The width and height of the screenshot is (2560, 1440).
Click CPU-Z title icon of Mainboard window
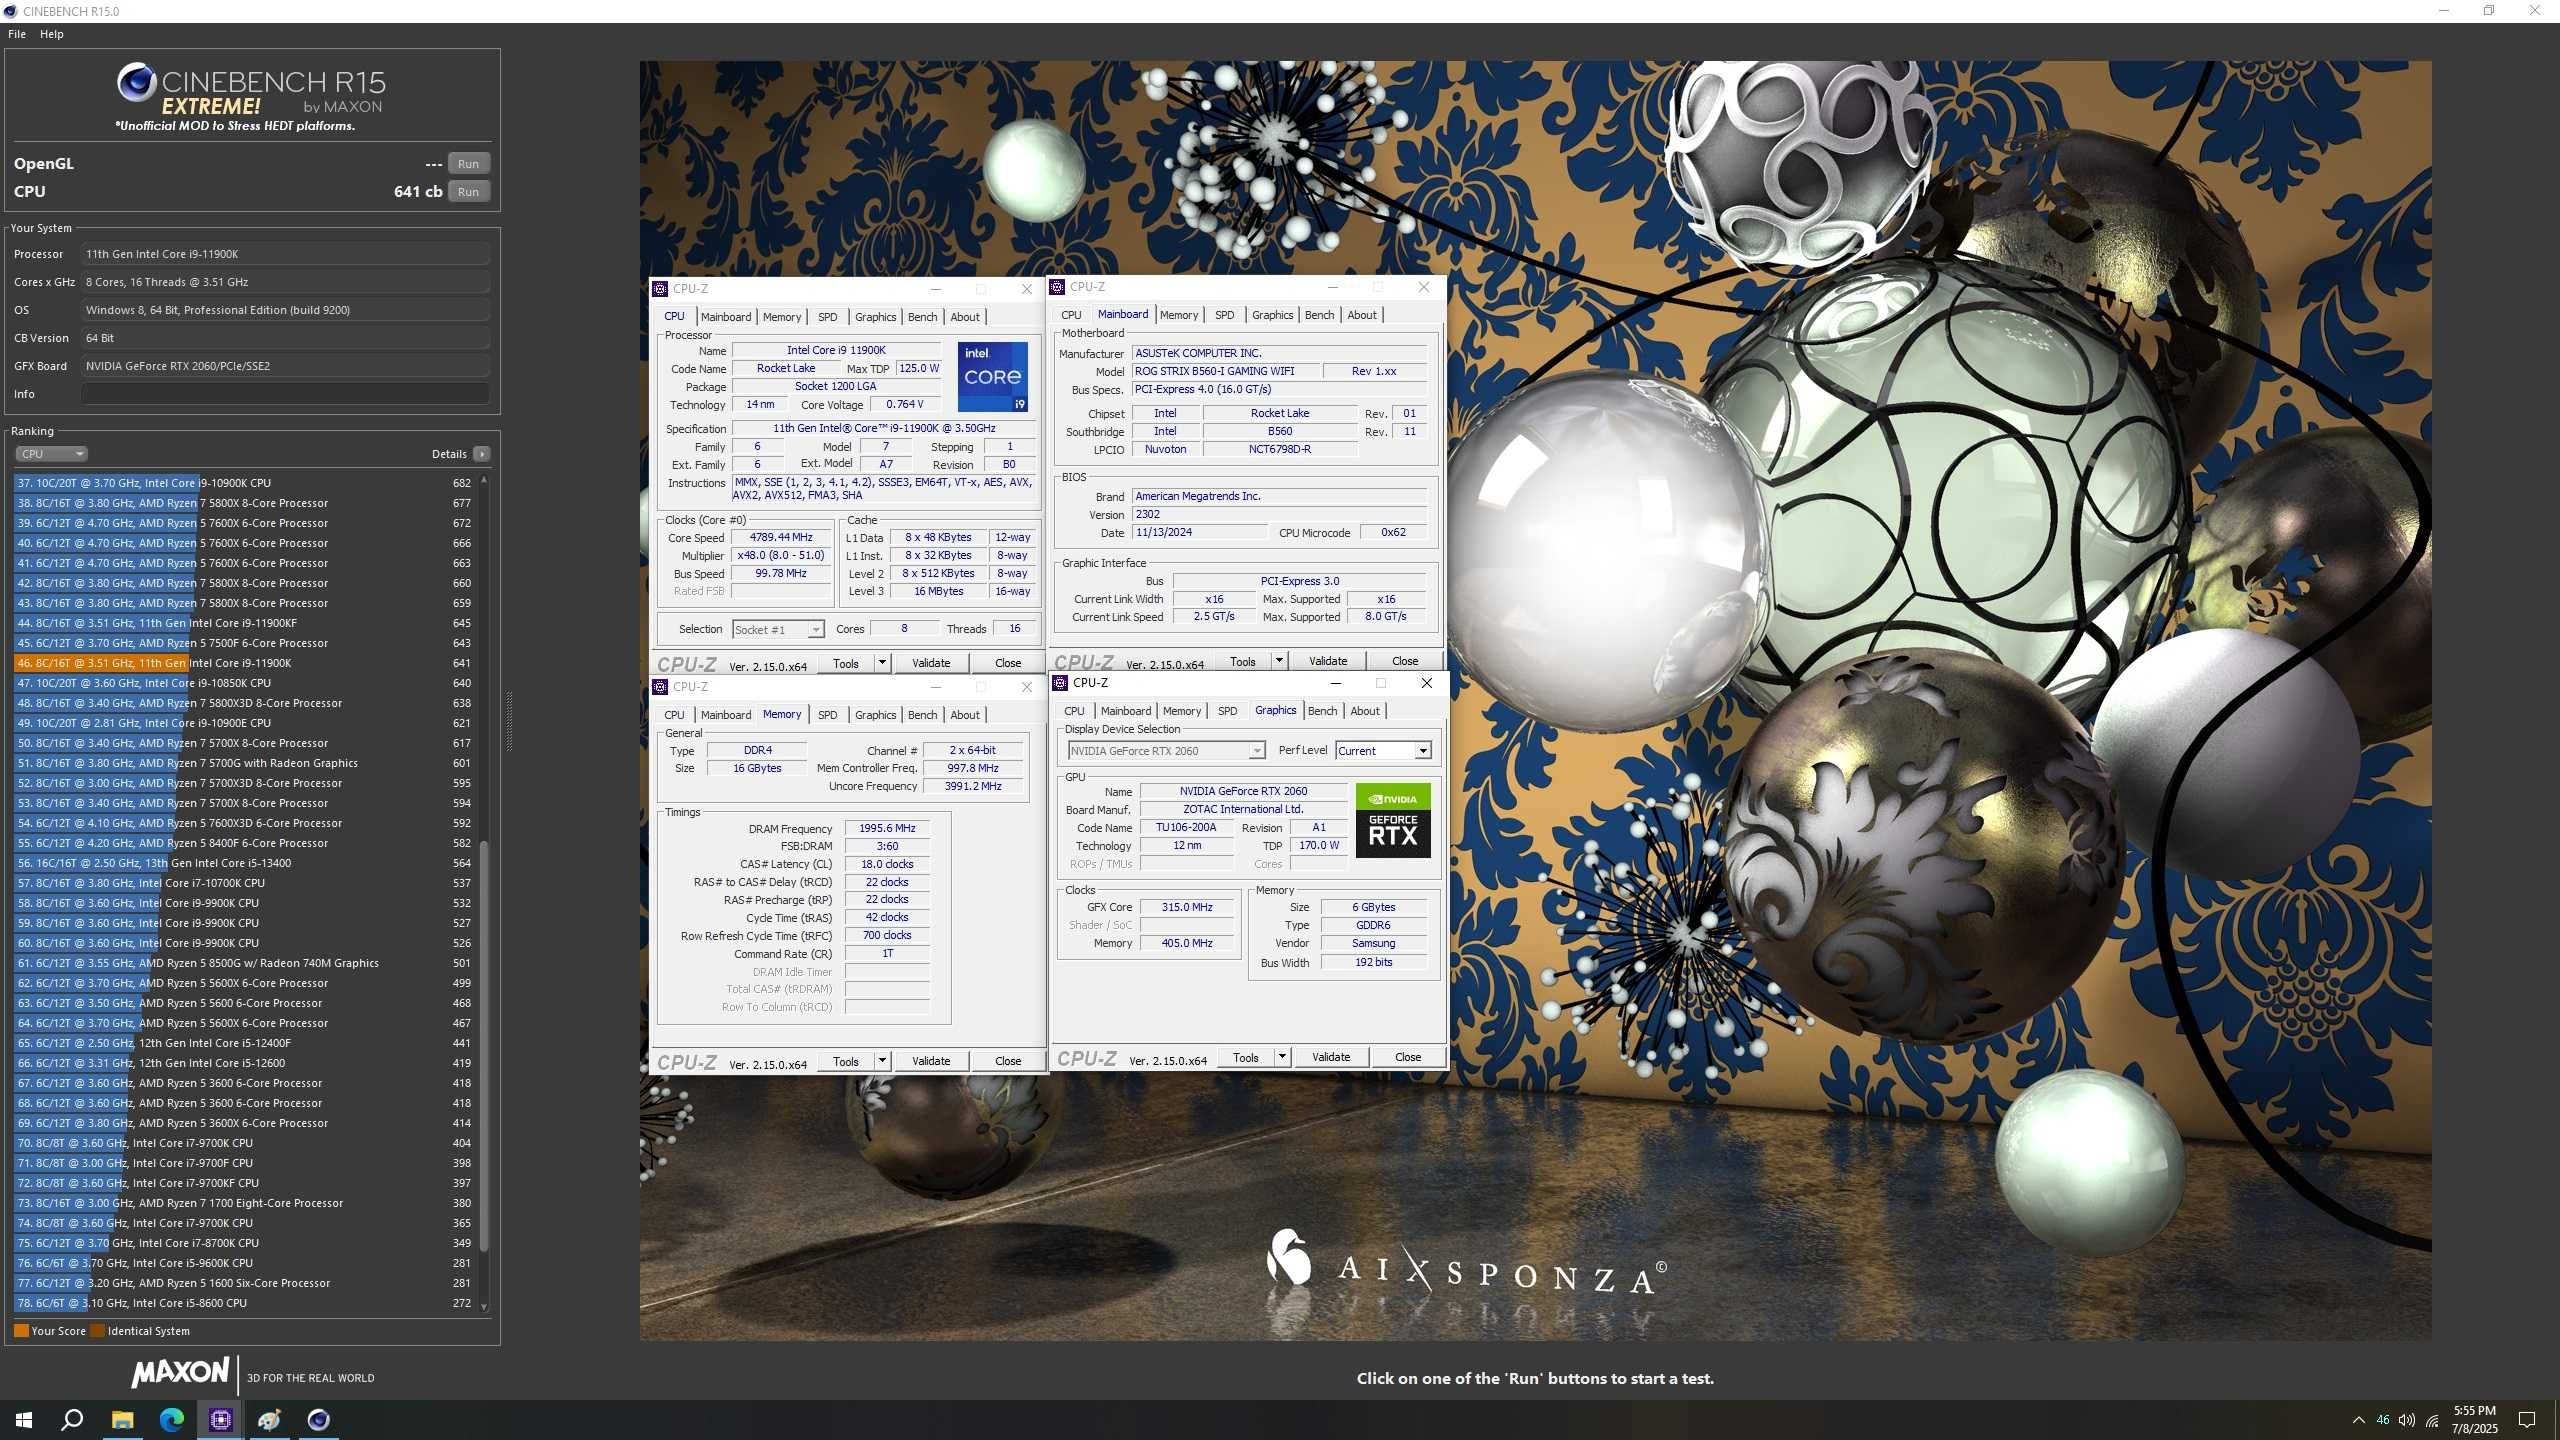(x=1057, y=287)
